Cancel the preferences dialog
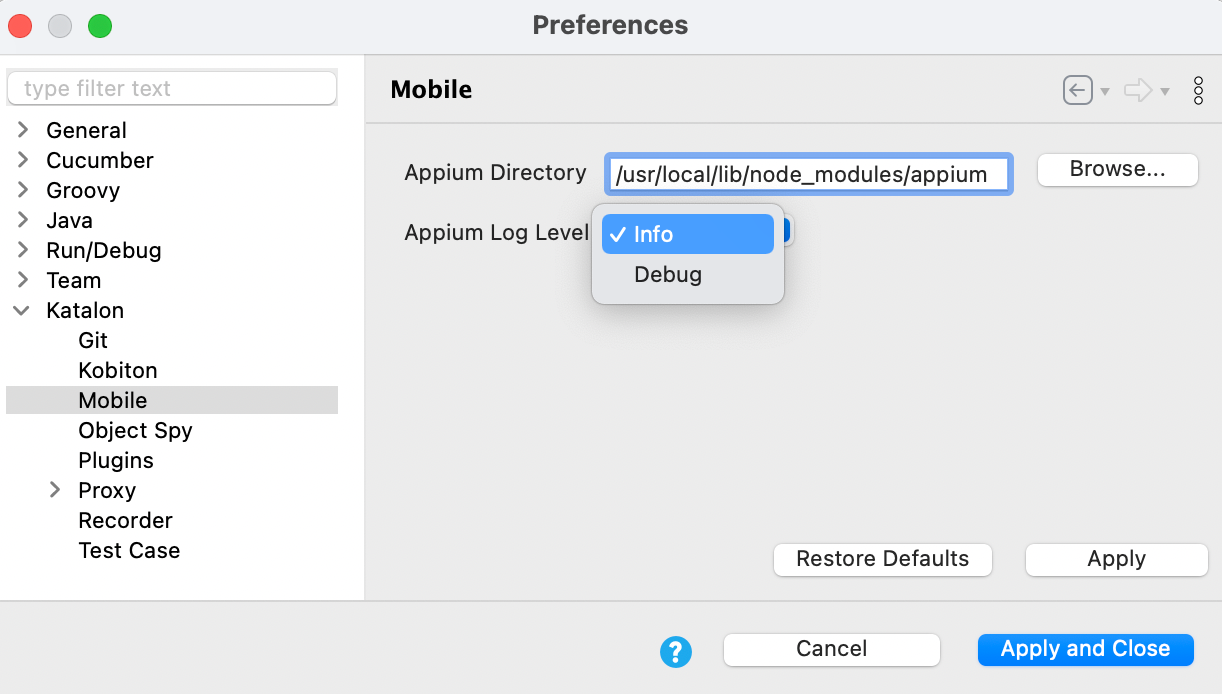Viewport: 1222px width, 694px height. 831,649
